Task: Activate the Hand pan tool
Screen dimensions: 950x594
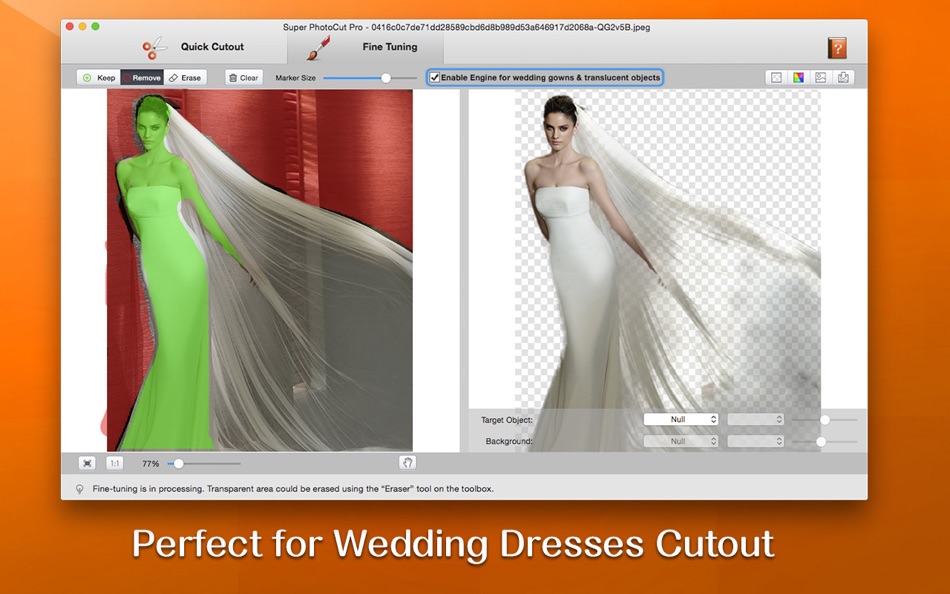Action: [407, 463]
